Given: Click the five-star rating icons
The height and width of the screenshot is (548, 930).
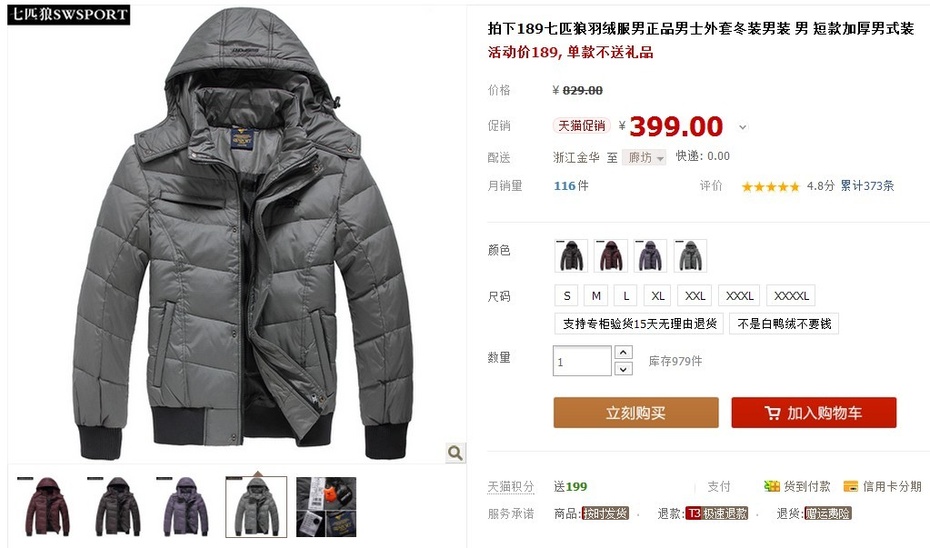Looking at the screenshot, I should click(x=770, y=187).
